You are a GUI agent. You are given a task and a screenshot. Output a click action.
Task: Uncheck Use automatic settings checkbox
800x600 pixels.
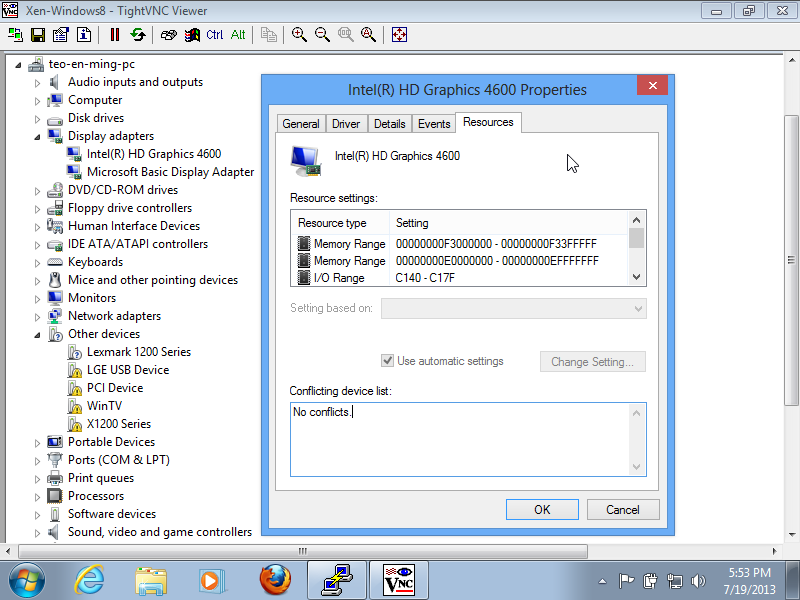tap(388, 361)
